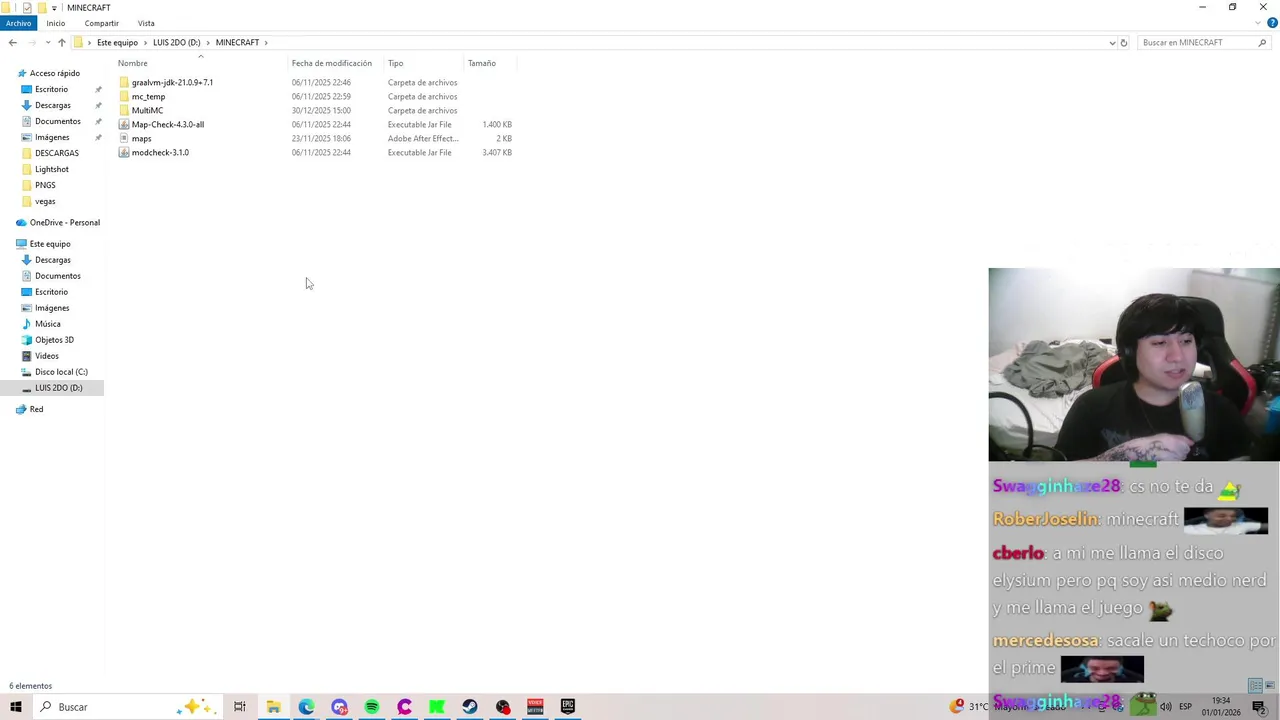
Task: Switch to large thumbnails view icon
Action: tap(1270, 686)
